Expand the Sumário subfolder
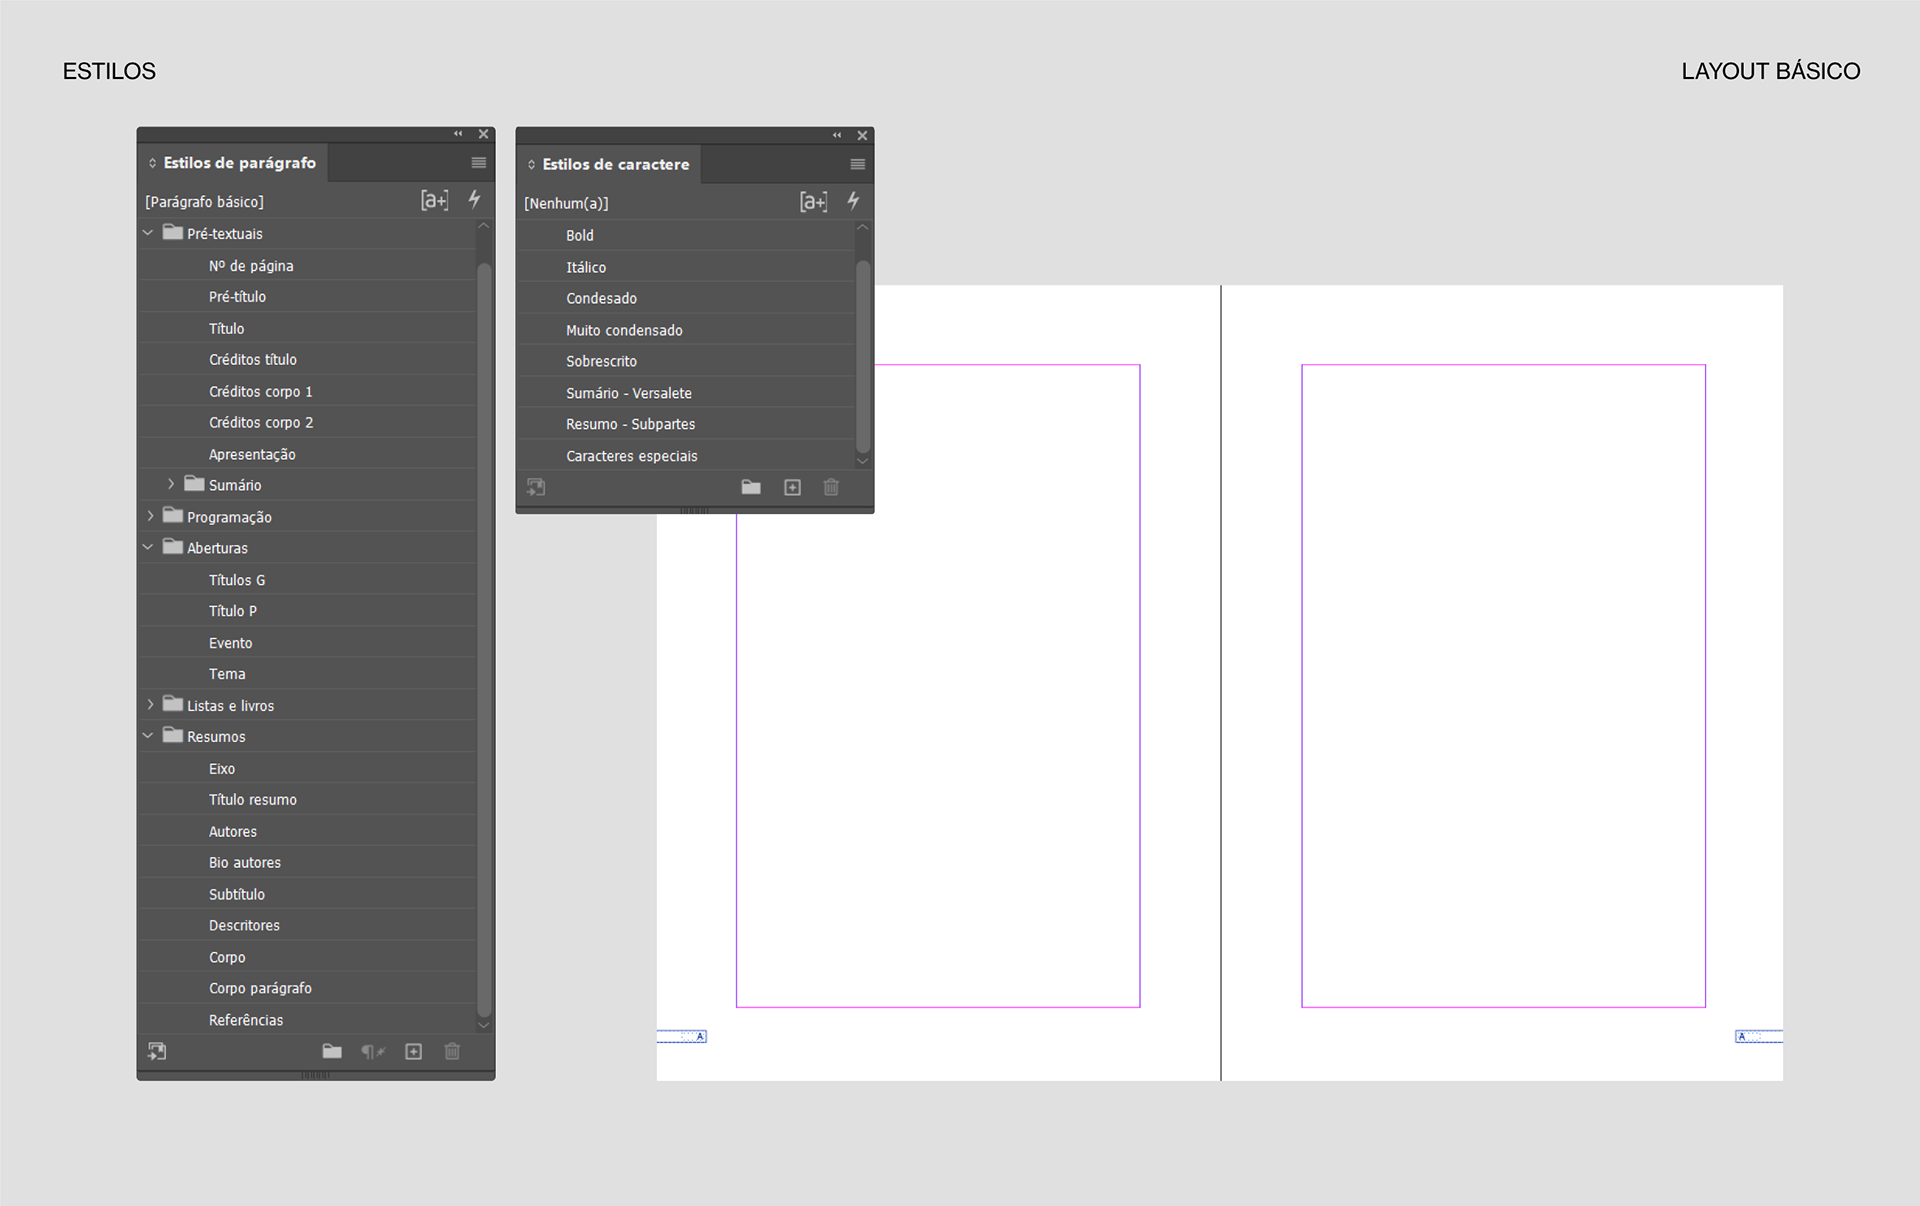1920x1206 pixels. tap(171, 484)
